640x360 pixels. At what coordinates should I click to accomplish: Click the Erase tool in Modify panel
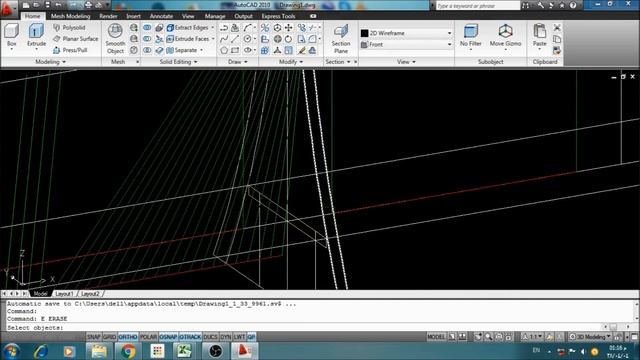[x=302, y=51]
